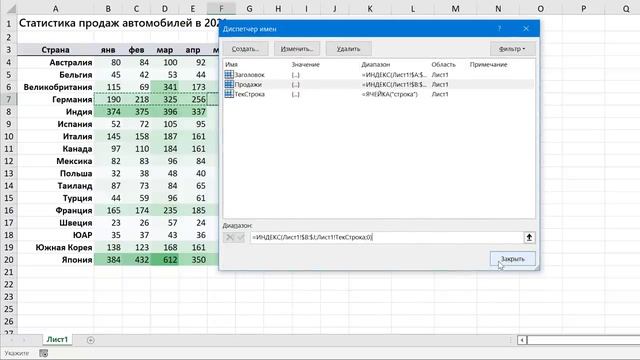The width and height of the screenshot is (640, 360).
Task: Click the cell with value 432
Action: tap(136, 260)
